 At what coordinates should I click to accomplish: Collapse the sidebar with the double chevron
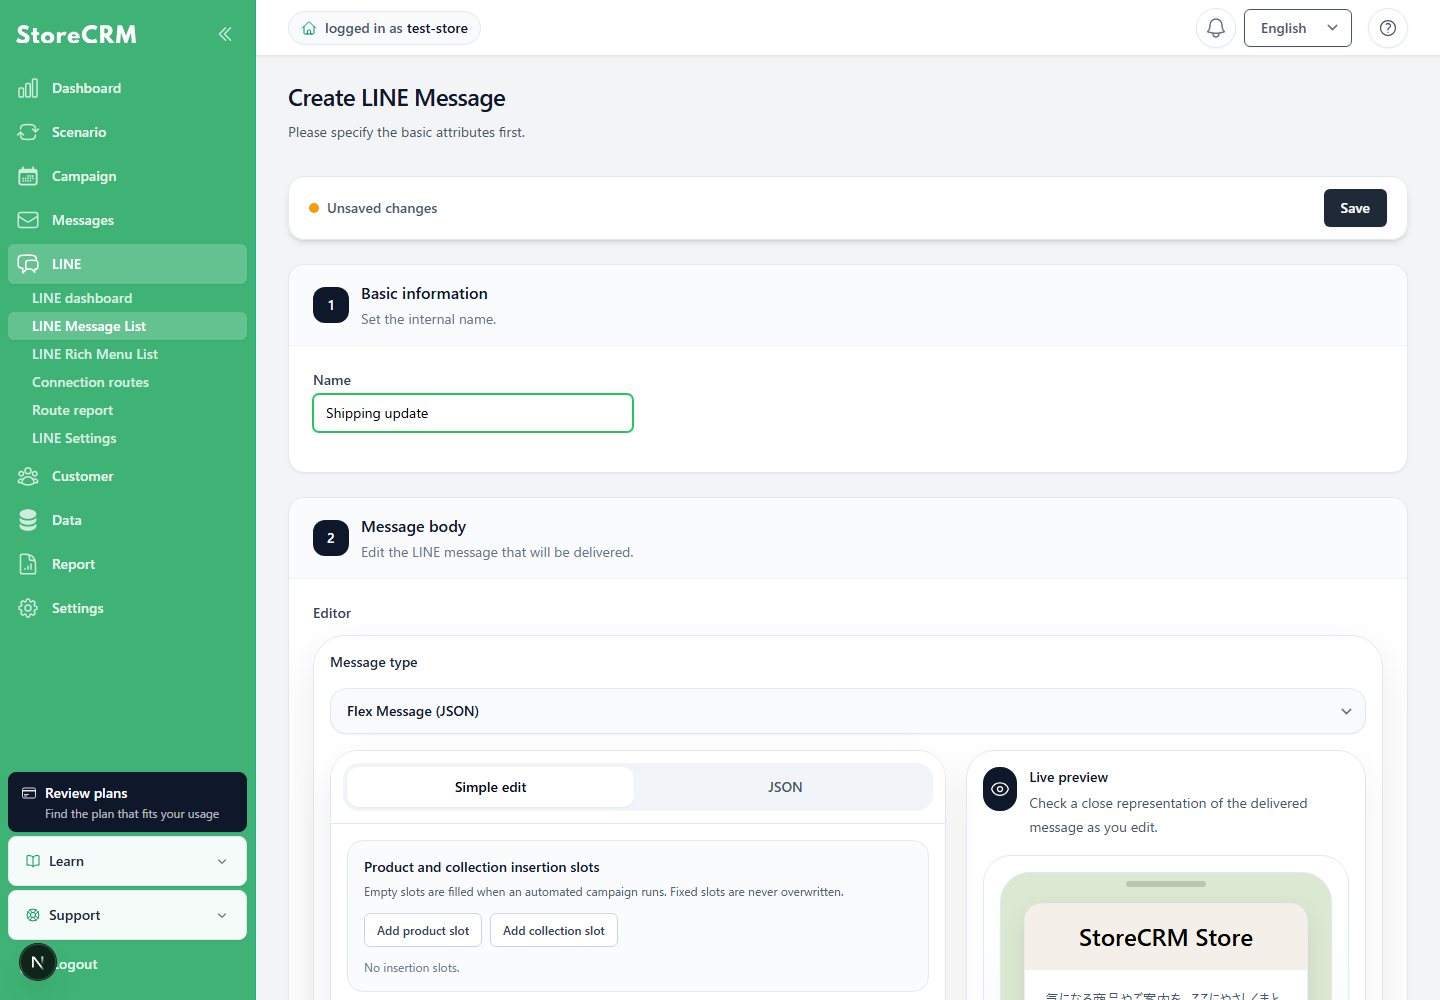click(x=225, y=34)
